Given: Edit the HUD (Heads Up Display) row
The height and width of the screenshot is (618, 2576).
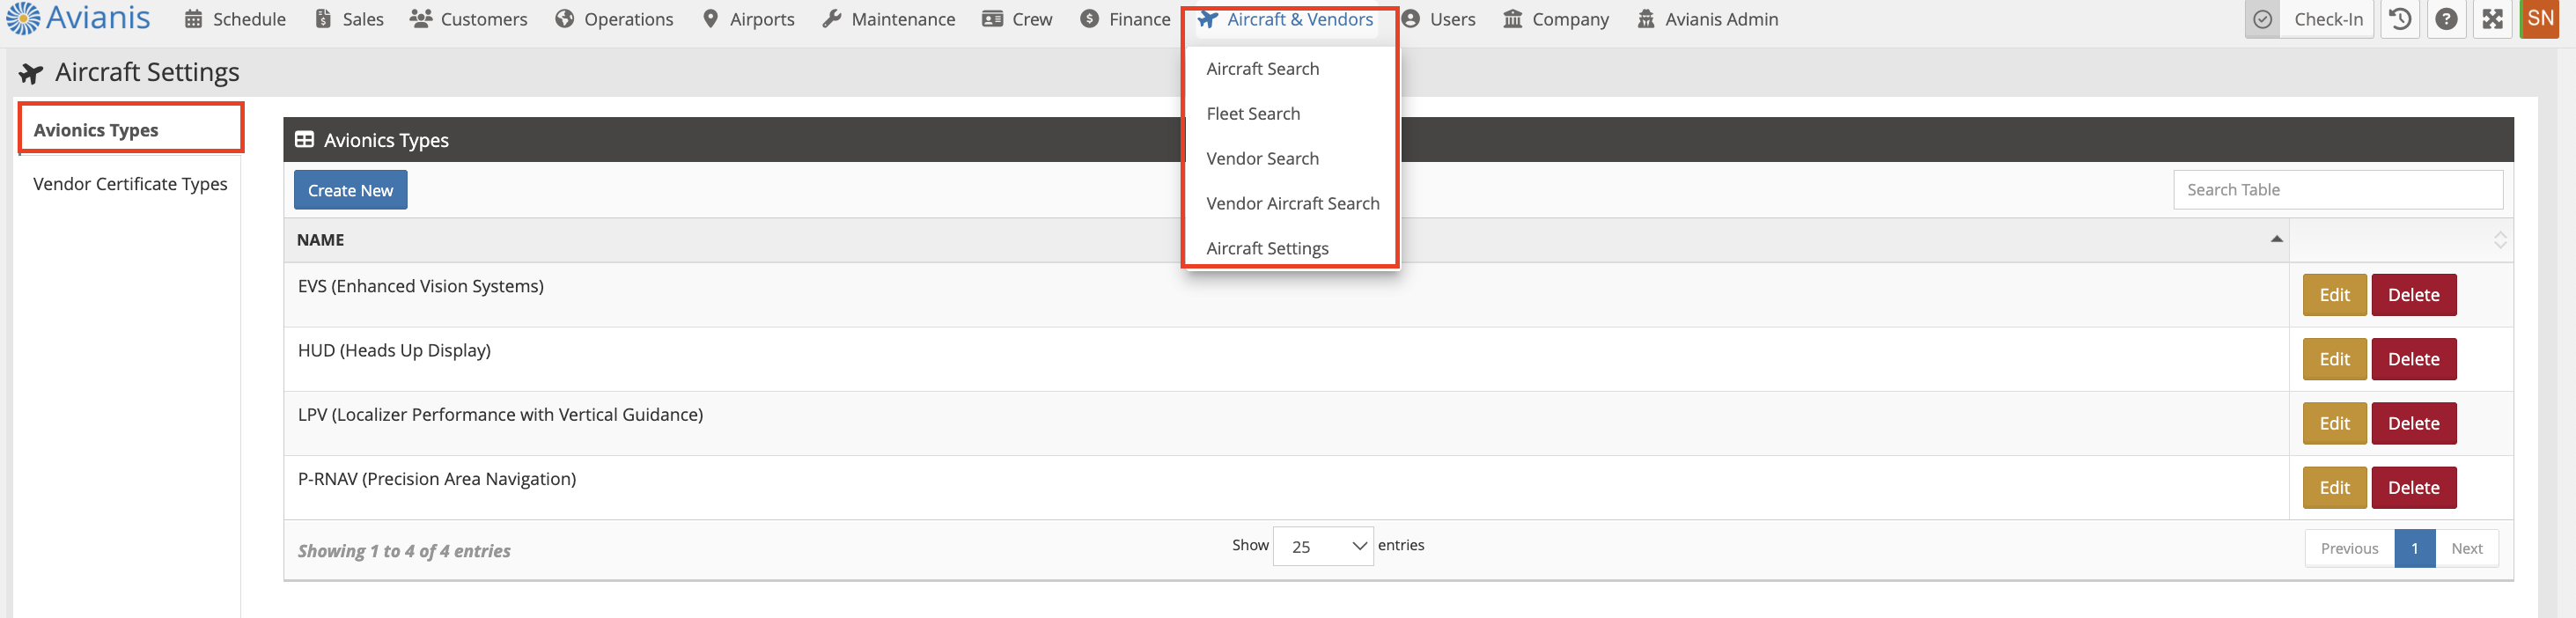Looking at the screenshot, I should click(2334, 359).
